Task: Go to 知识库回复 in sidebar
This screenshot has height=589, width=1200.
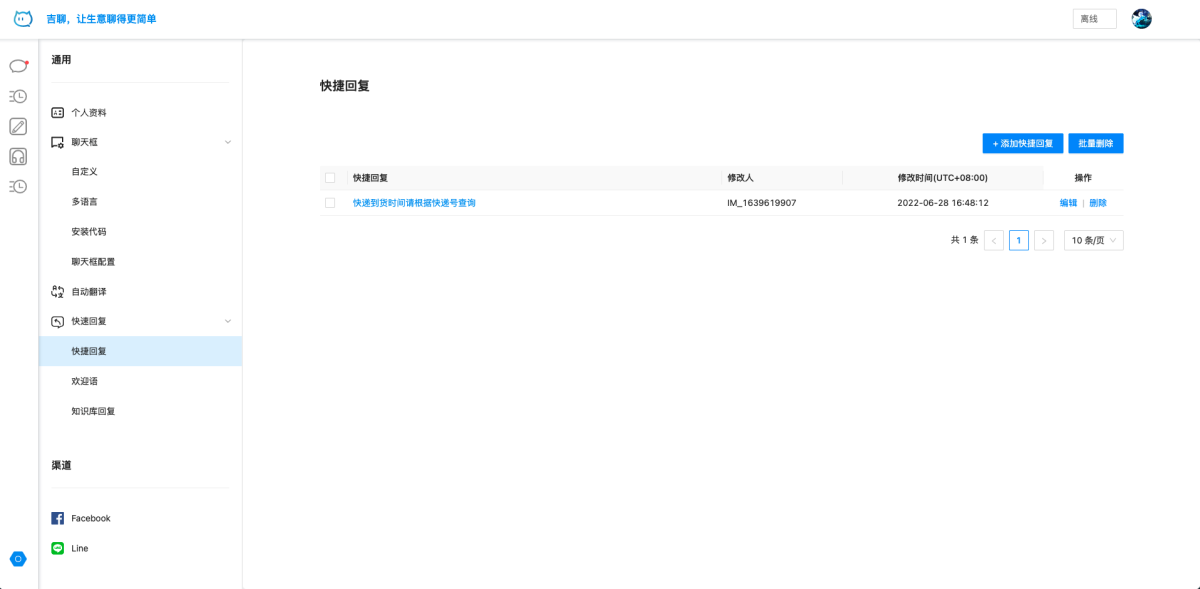Action: [93, 411]
